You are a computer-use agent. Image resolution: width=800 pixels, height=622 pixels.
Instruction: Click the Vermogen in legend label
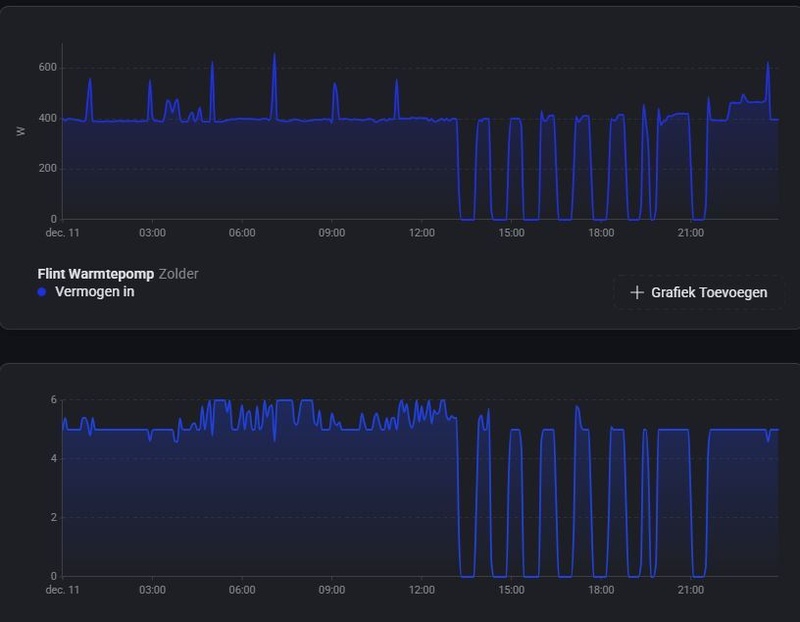pyautogui.click(x=94, y=292)
